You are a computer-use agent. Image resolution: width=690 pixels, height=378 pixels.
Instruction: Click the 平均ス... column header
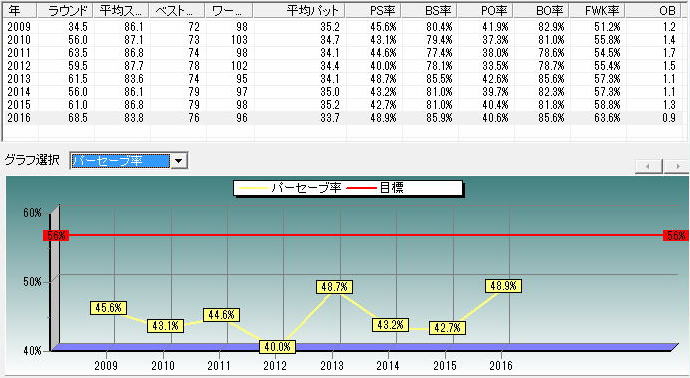tap(121, 10)
